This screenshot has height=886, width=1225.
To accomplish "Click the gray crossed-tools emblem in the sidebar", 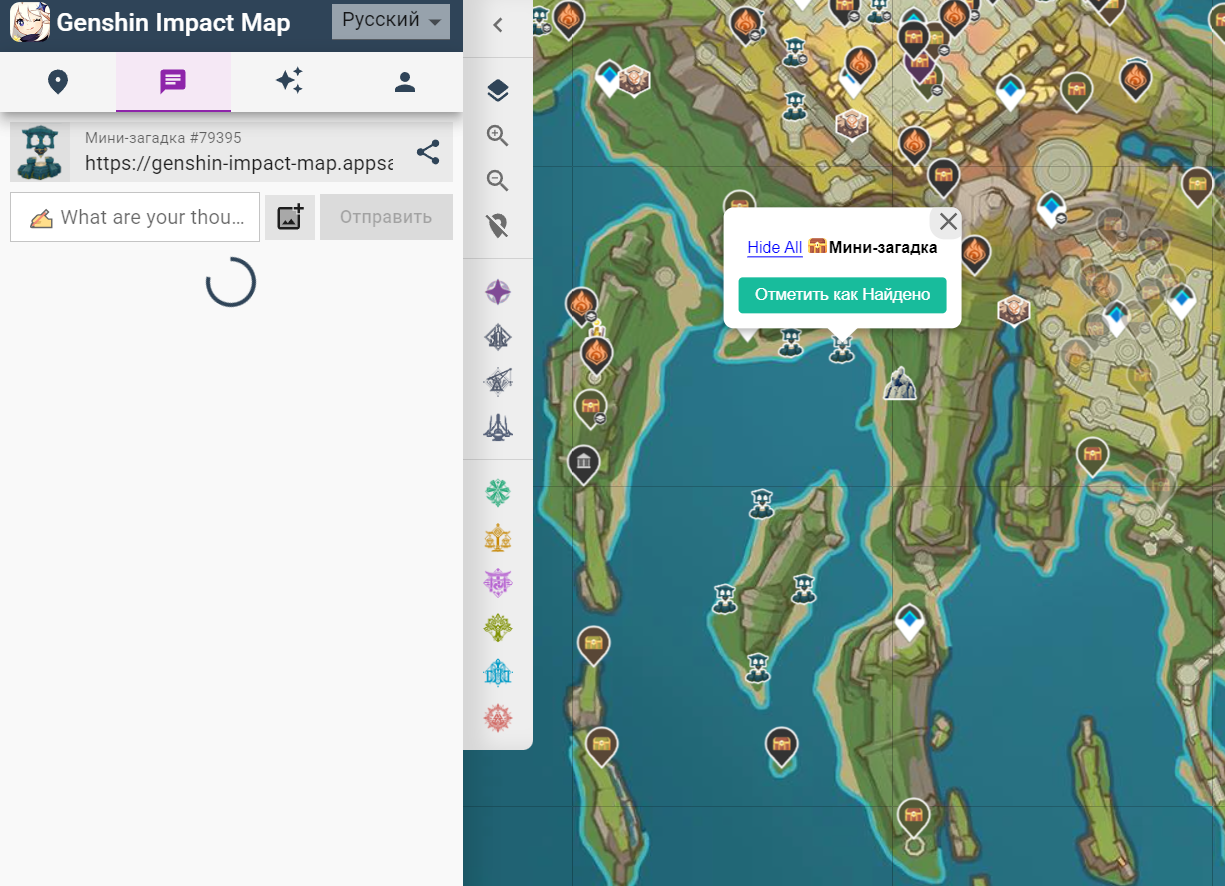I will point(498,381).
